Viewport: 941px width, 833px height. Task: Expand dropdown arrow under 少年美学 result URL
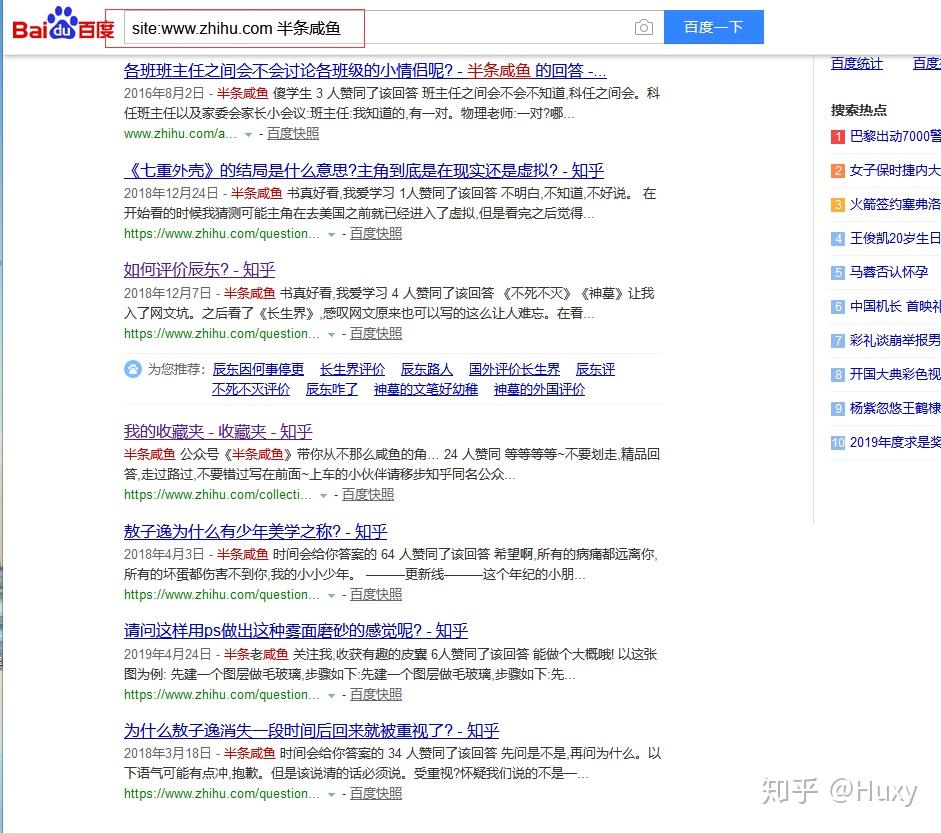pyautogui.click(x=331, y=596)
